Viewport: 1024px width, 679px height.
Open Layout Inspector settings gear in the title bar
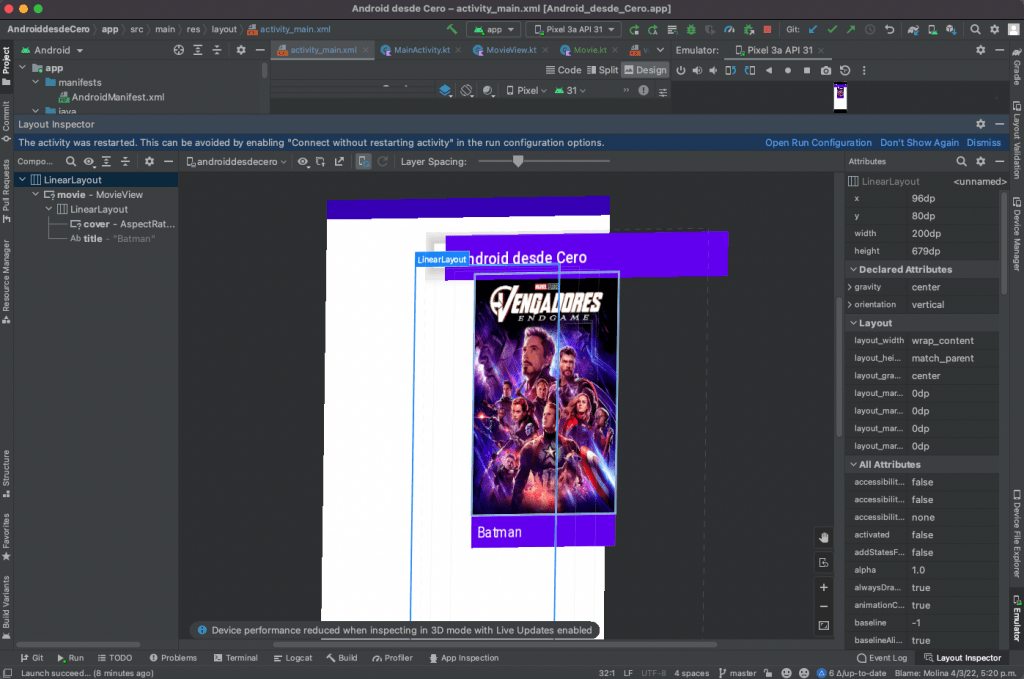tap(980, 124)
